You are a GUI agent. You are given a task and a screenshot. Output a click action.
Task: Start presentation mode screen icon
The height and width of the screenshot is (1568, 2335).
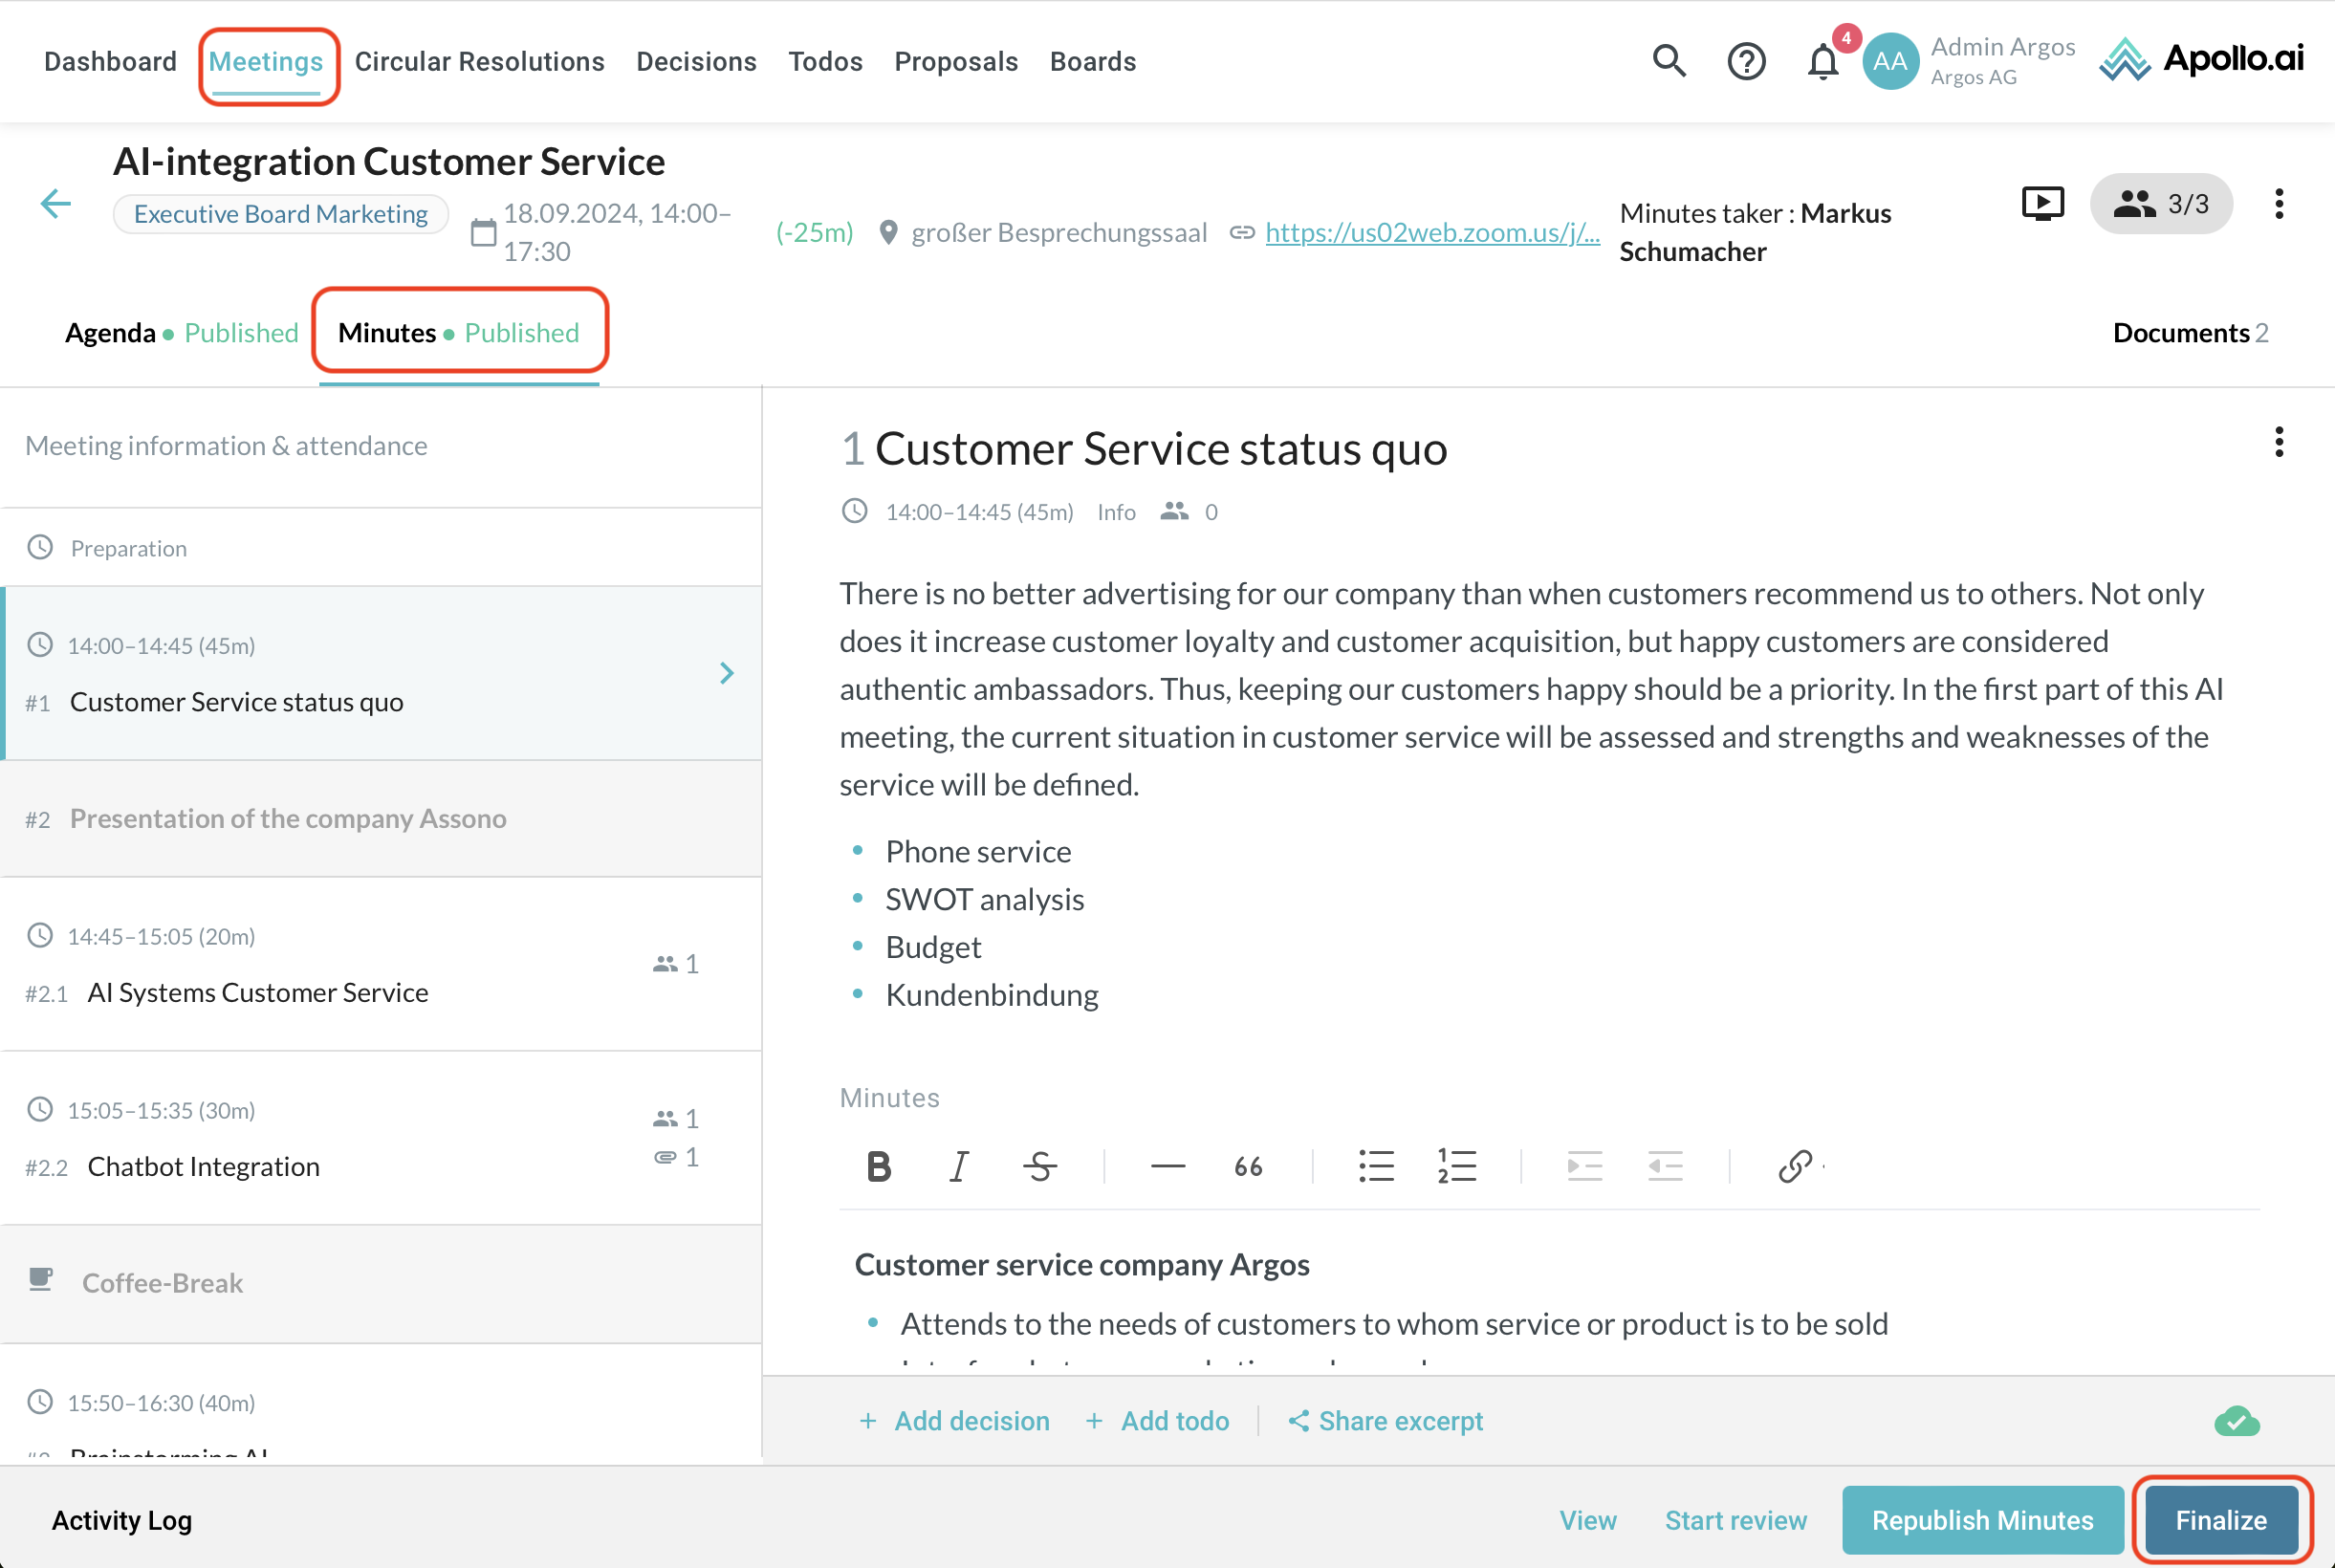[x=2042, y=204]
